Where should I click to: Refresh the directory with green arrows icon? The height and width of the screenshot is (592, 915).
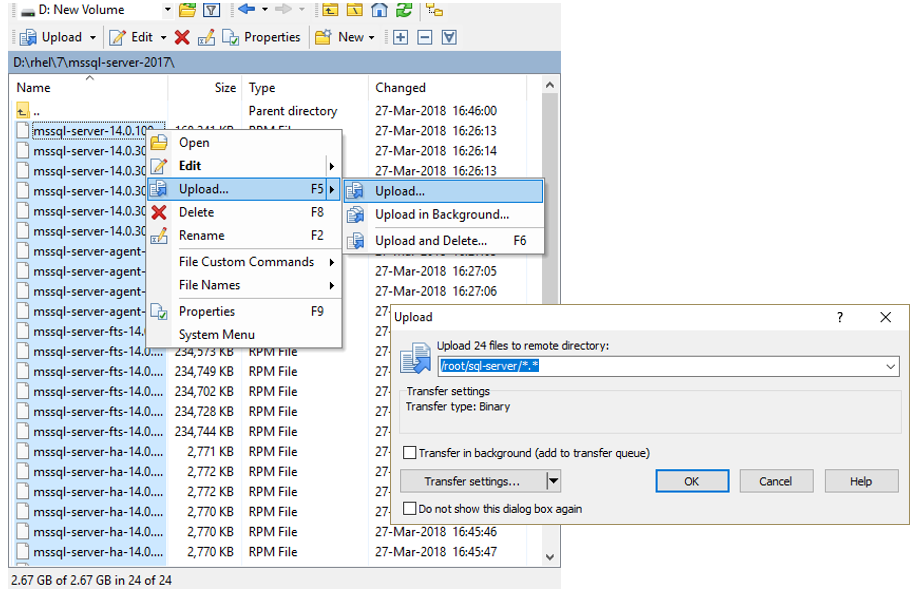pyautogui.click(x=404, y=10)
